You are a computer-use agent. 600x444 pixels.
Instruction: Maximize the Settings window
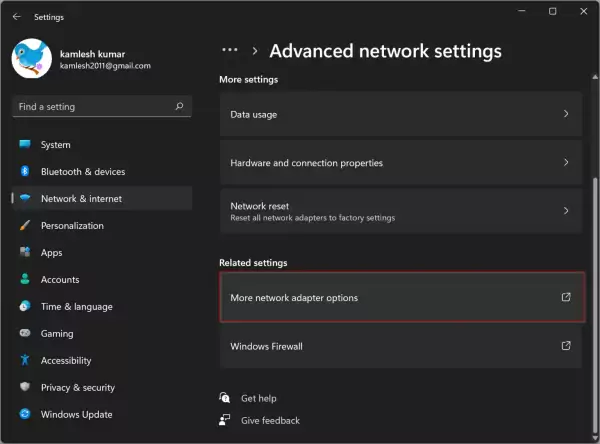point(553,11)
